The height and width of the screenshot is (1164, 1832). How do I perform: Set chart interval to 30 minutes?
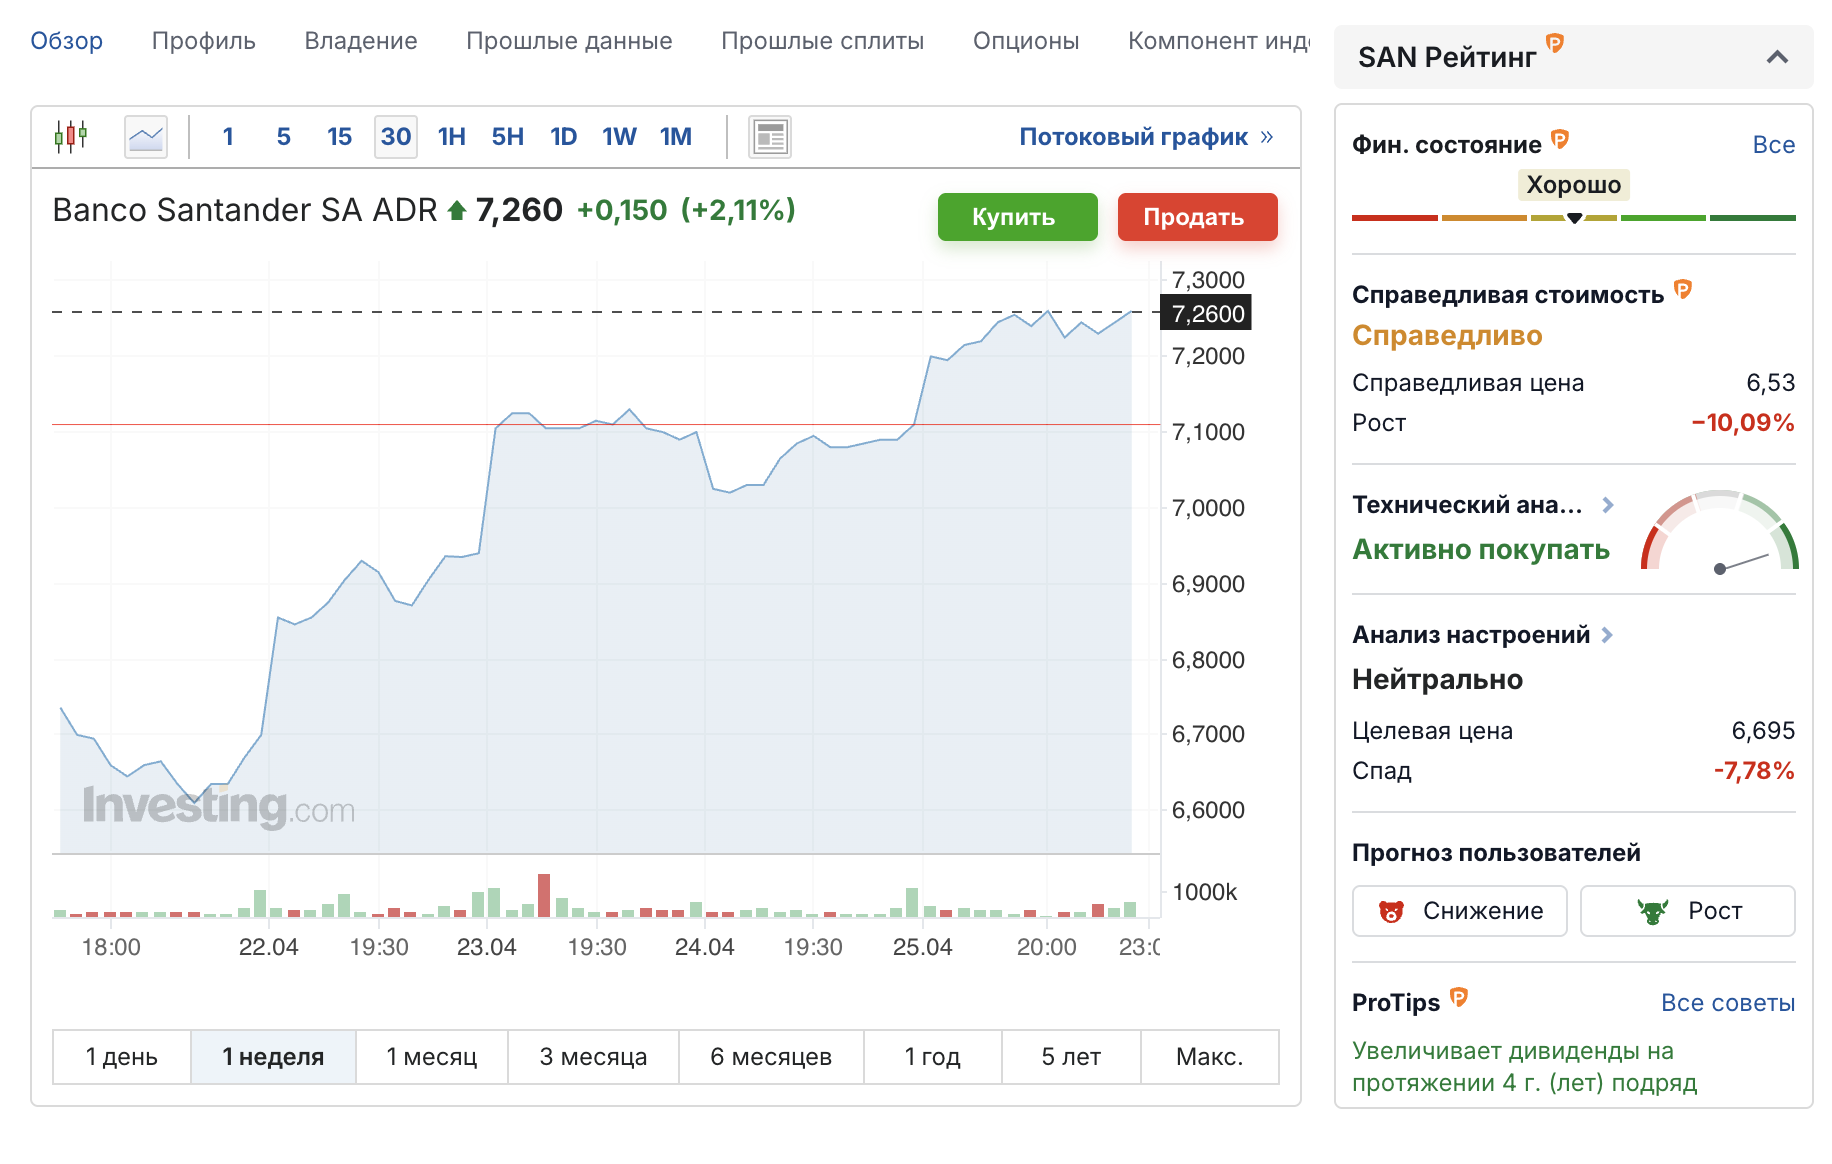pos(396,137)
